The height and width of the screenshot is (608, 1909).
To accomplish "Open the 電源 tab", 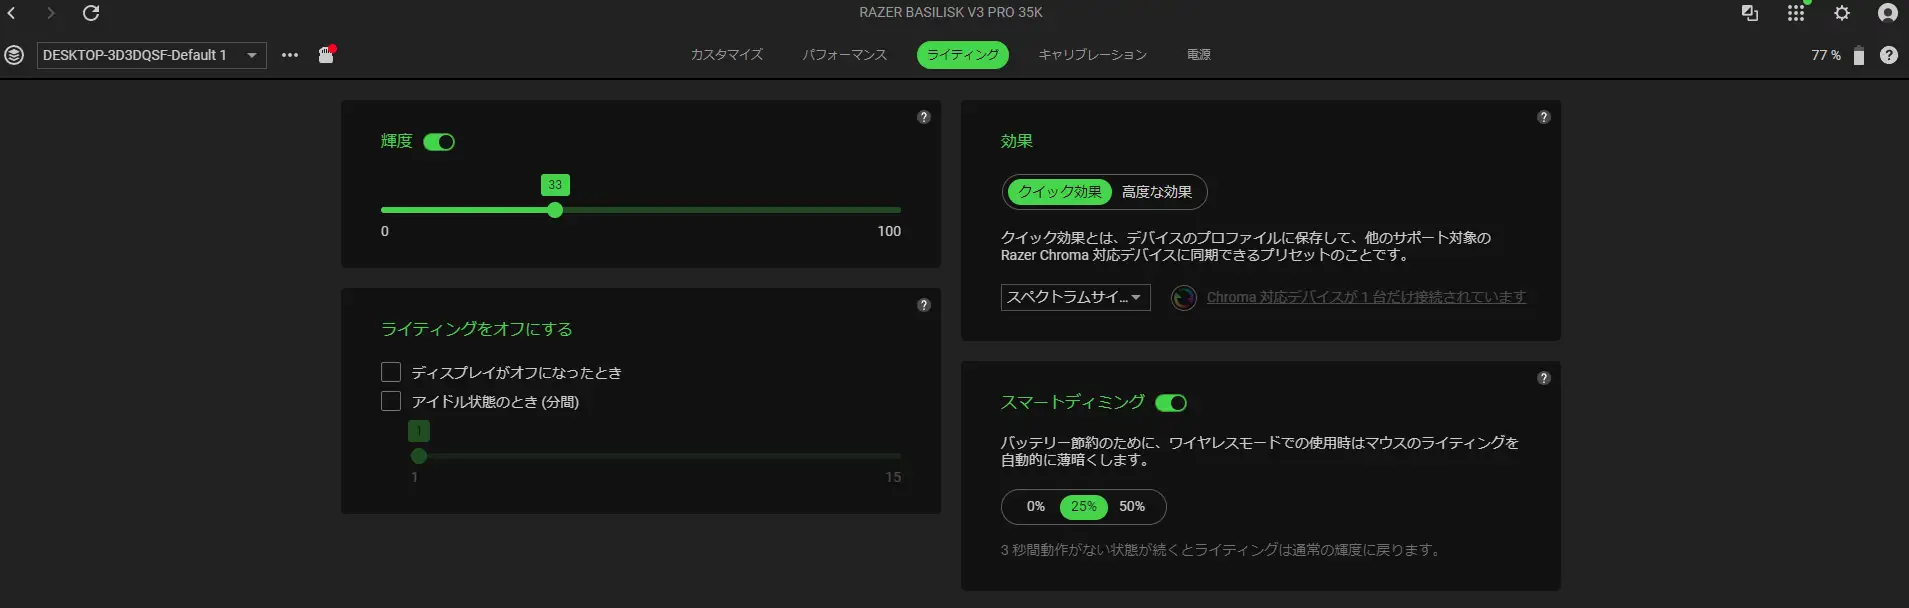I will (1199, 55).
